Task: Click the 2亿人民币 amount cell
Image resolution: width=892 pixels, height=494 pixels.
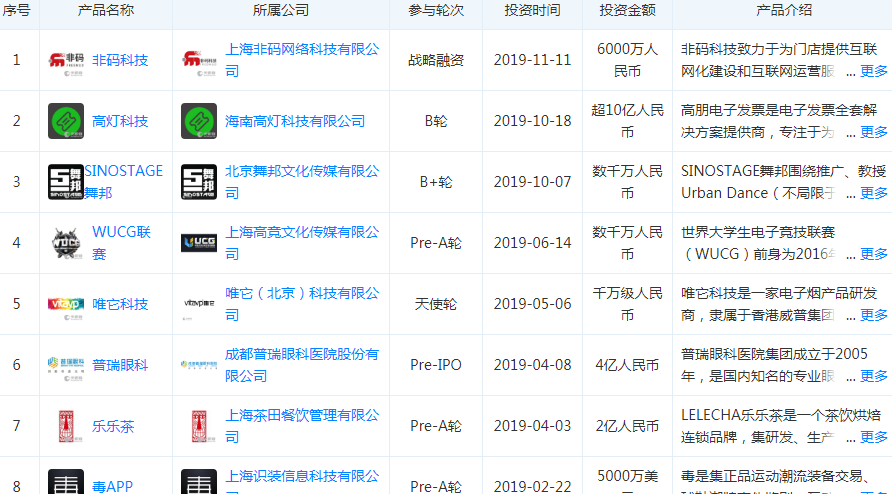Action: (627, 426)
